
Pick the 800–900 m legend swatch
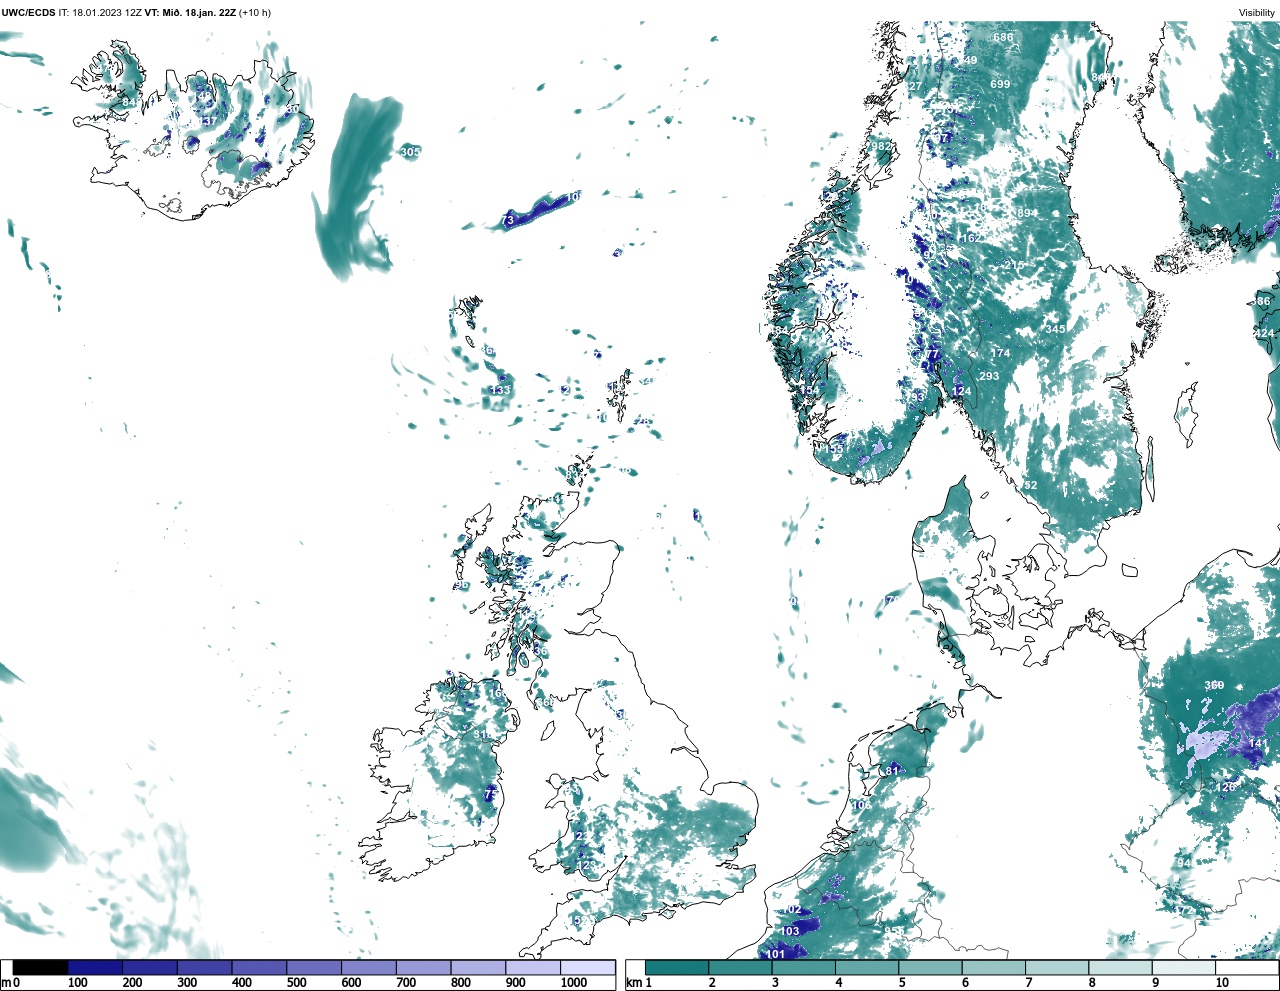(478, 968)
